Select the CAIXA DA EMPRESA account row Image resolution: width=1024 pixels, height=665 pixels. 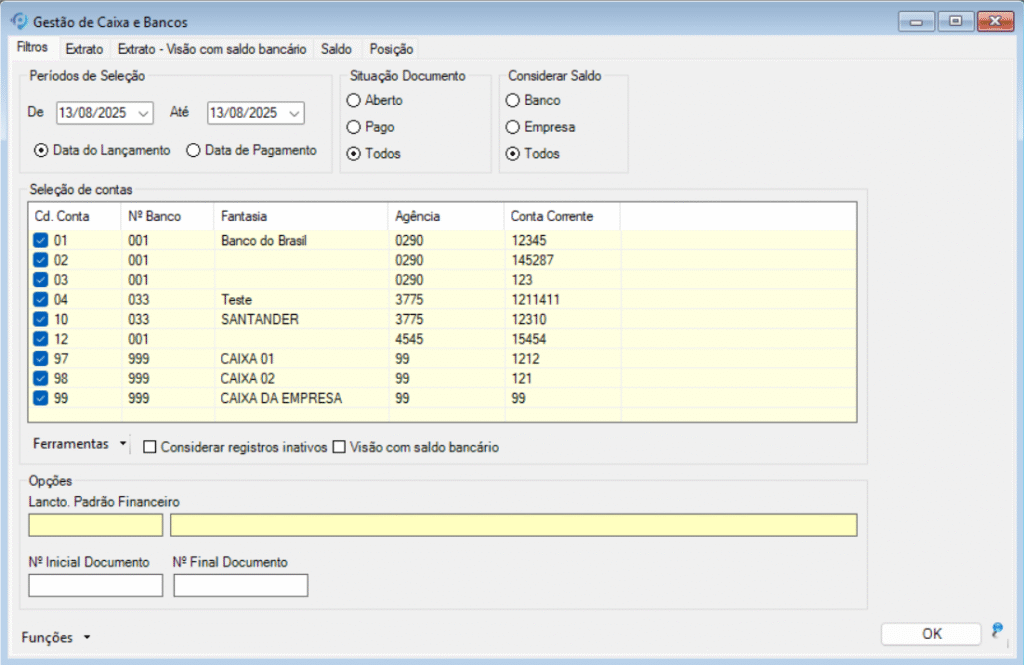281,398
